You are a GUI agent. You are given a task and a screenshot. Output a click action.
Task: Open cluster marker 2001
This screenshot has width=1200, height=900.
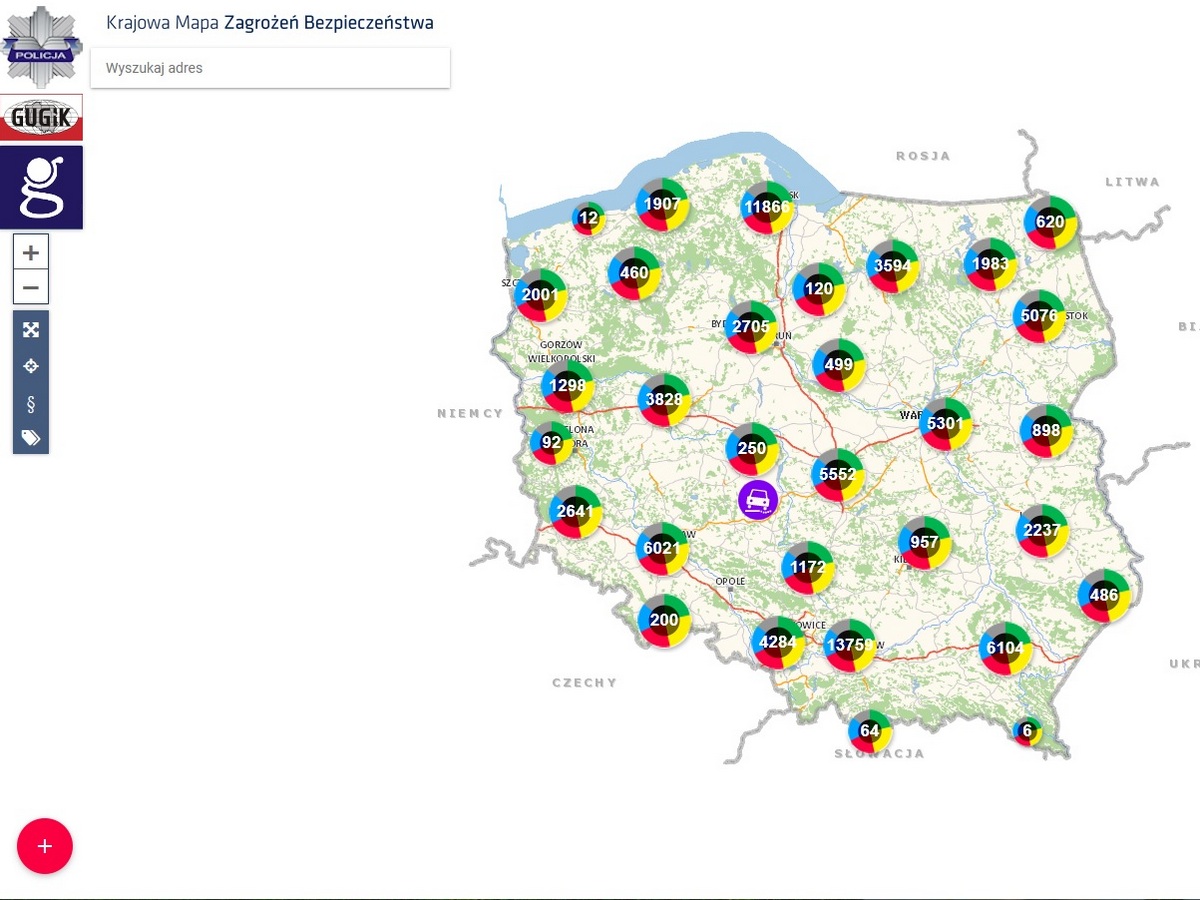point(541,295)
